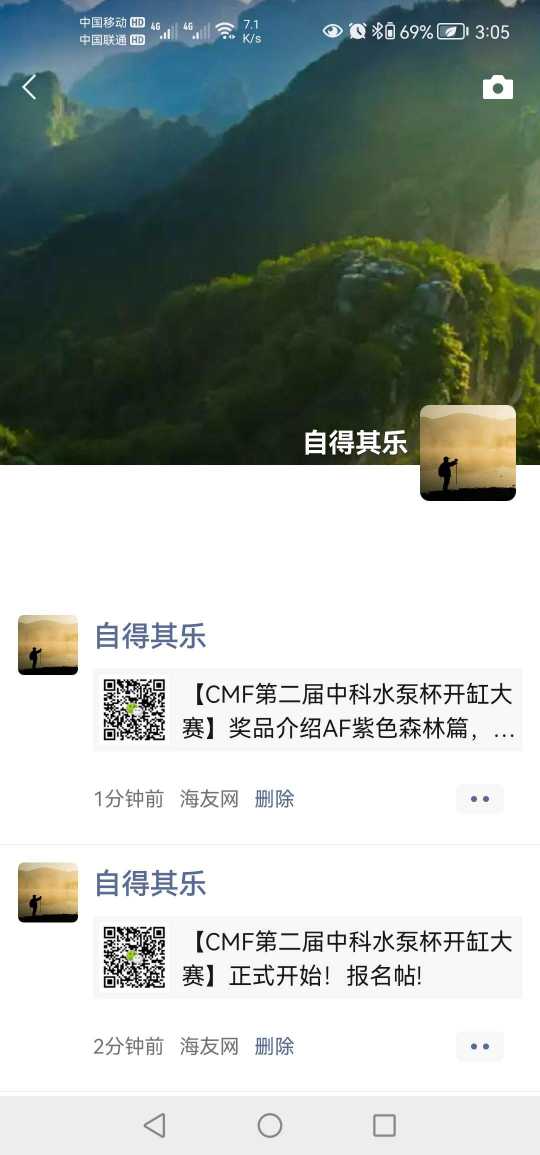Tap the QR code thumbnail in first post

134,710
